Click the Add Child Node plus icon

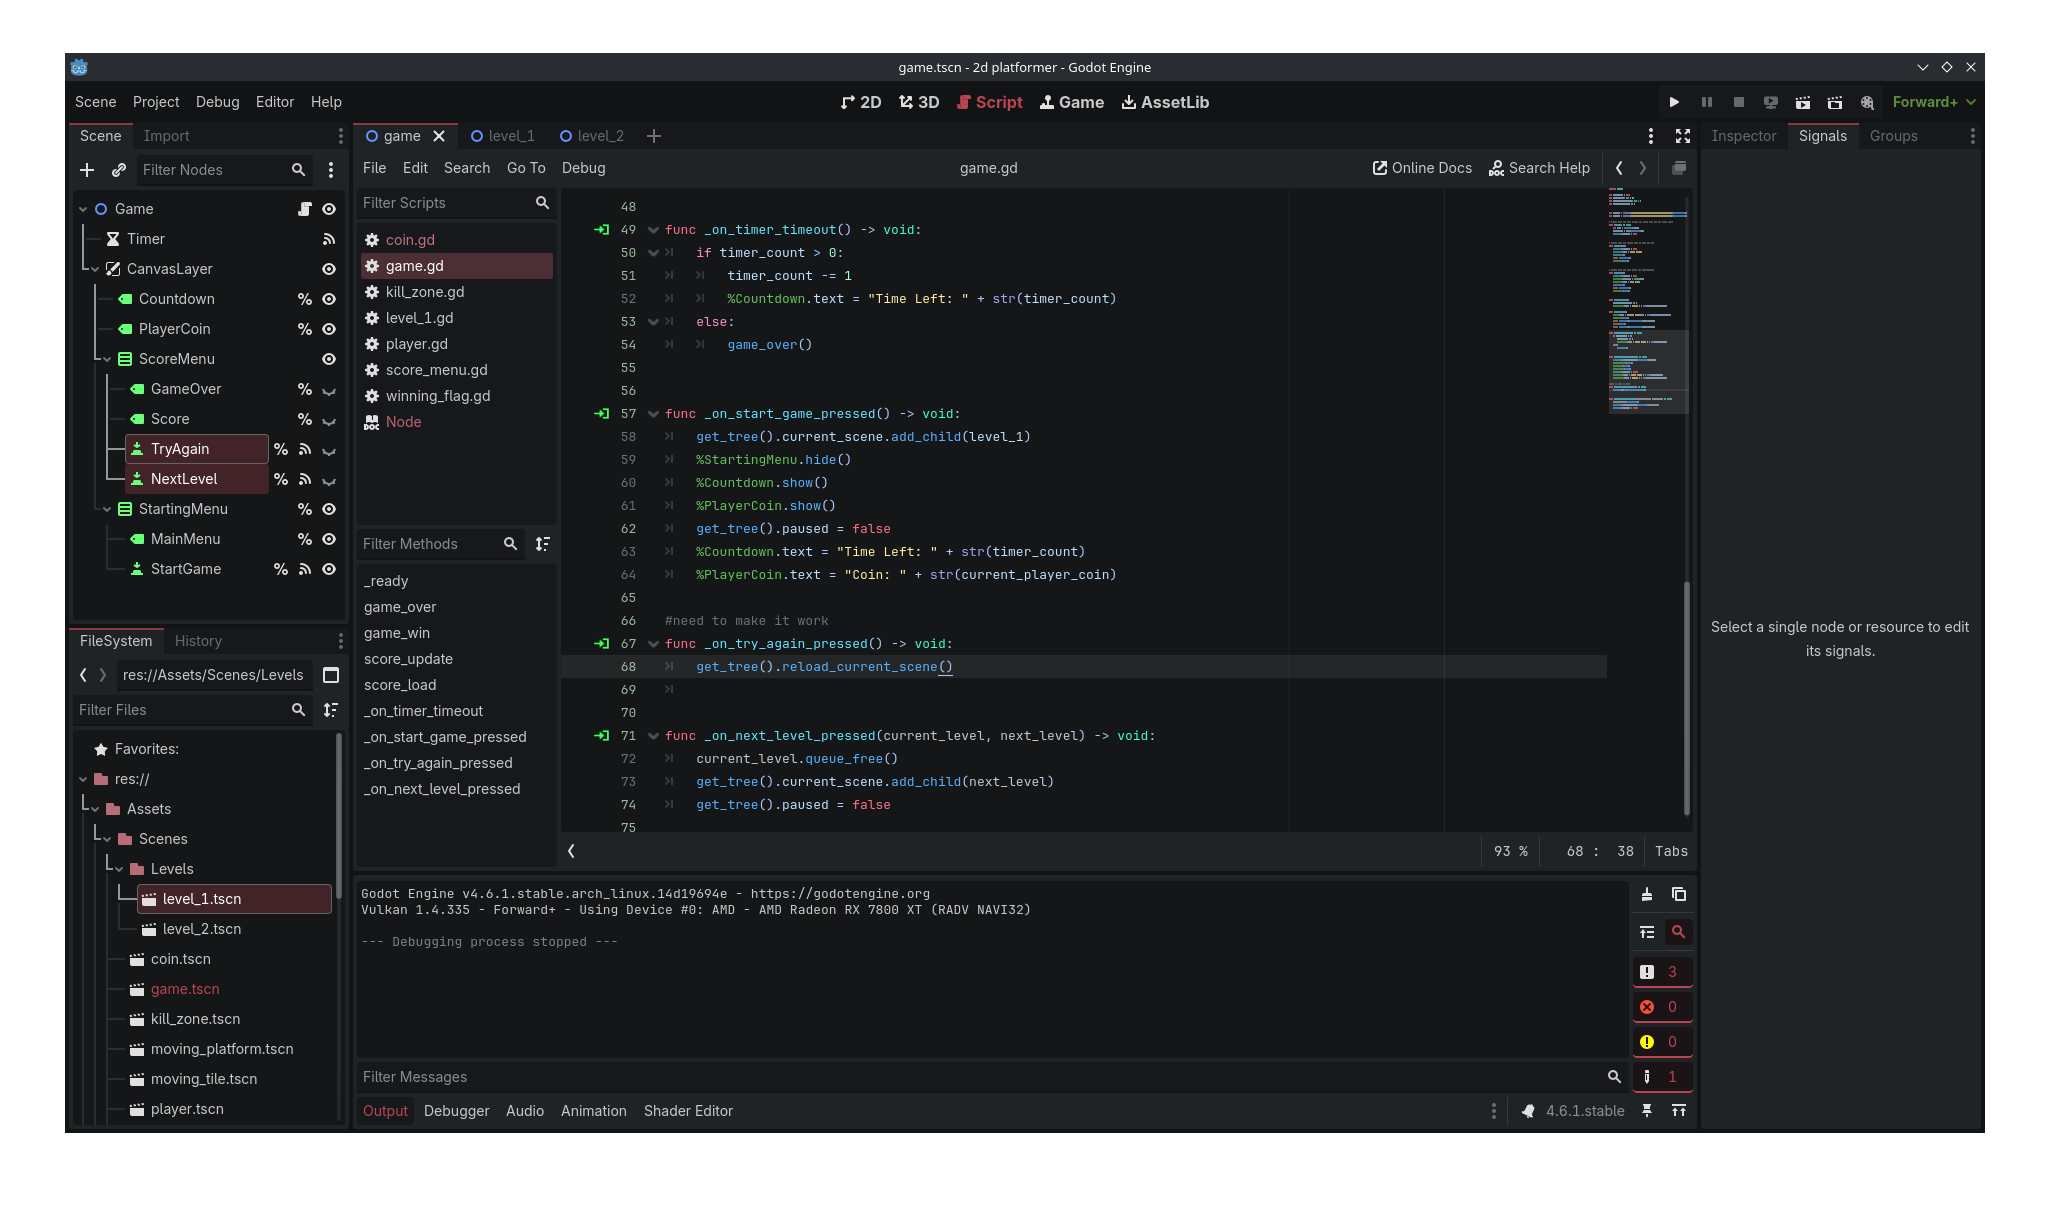[x=87, y=170]
